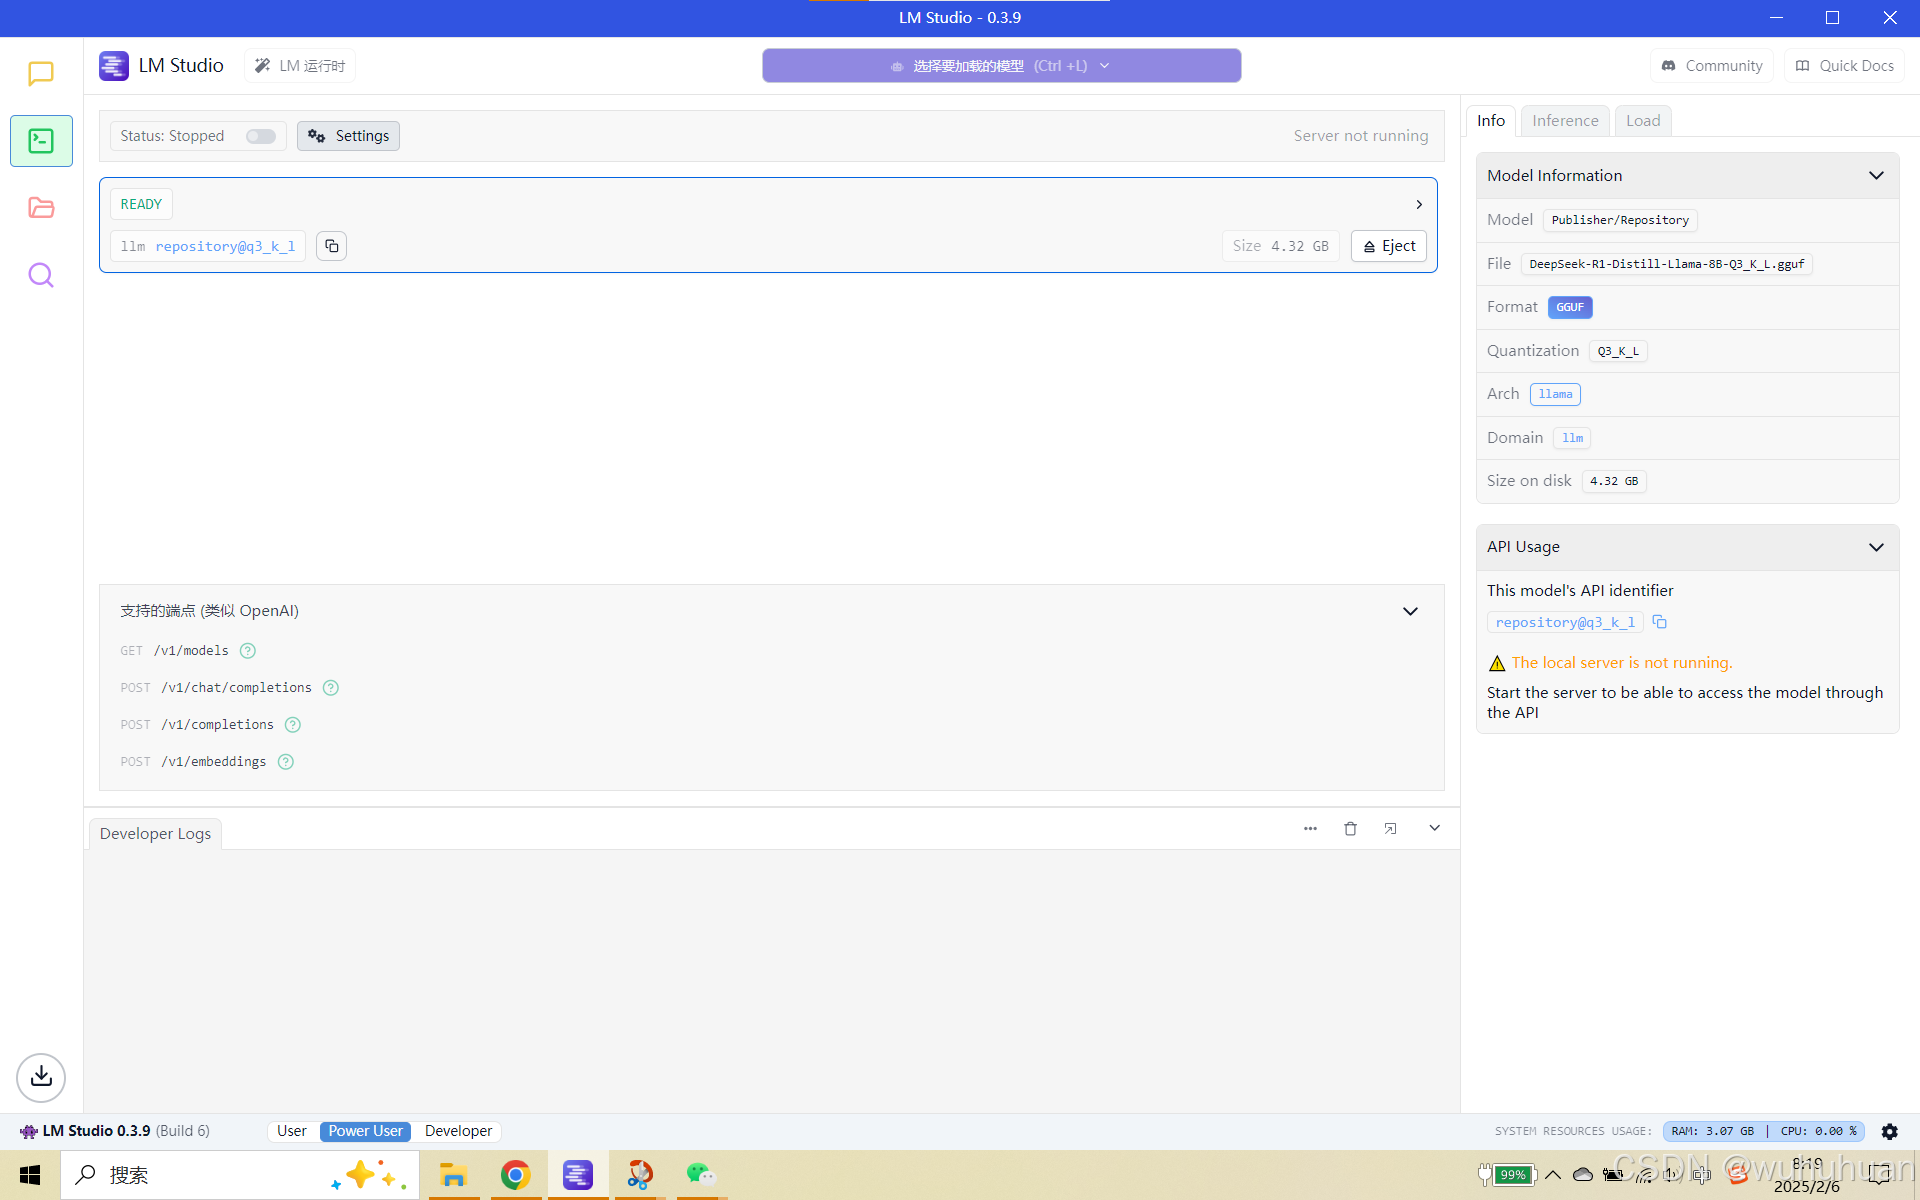Switch to the Load tab

(1642, 121)
